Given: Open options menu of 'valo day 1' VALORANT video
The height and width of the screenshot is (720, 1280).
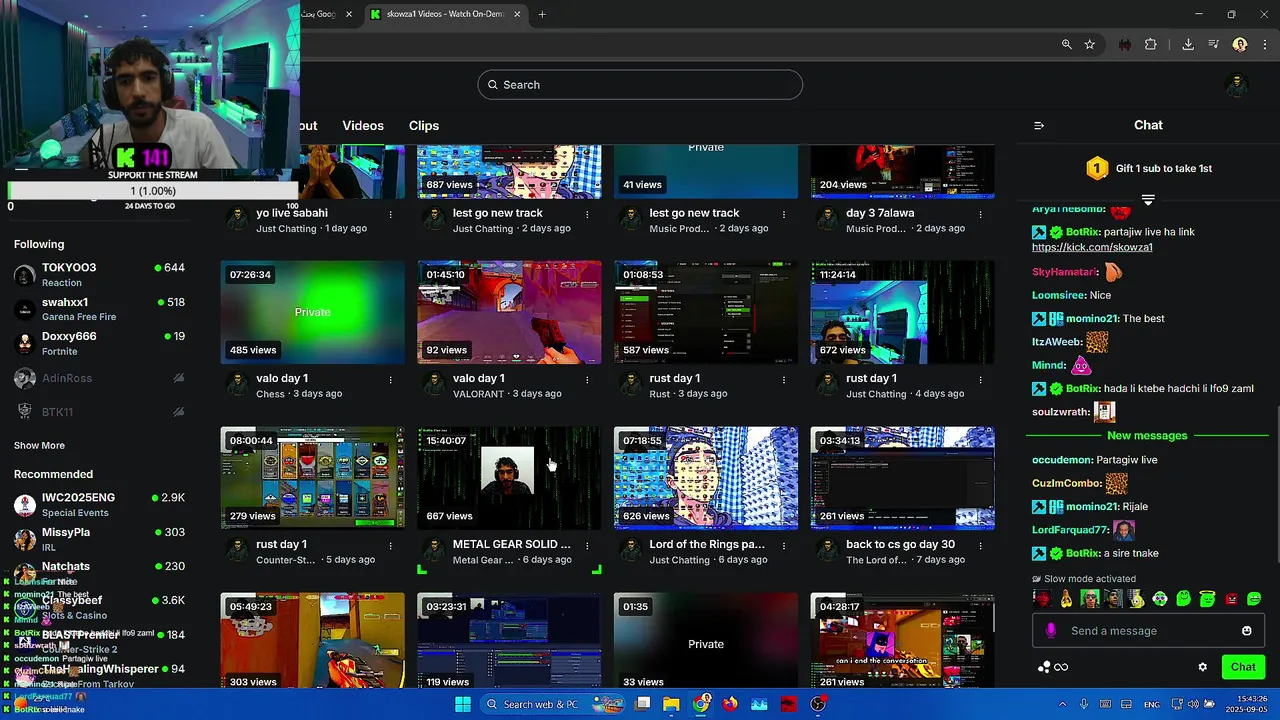Looking at the screenshot, I should point(587,380).
